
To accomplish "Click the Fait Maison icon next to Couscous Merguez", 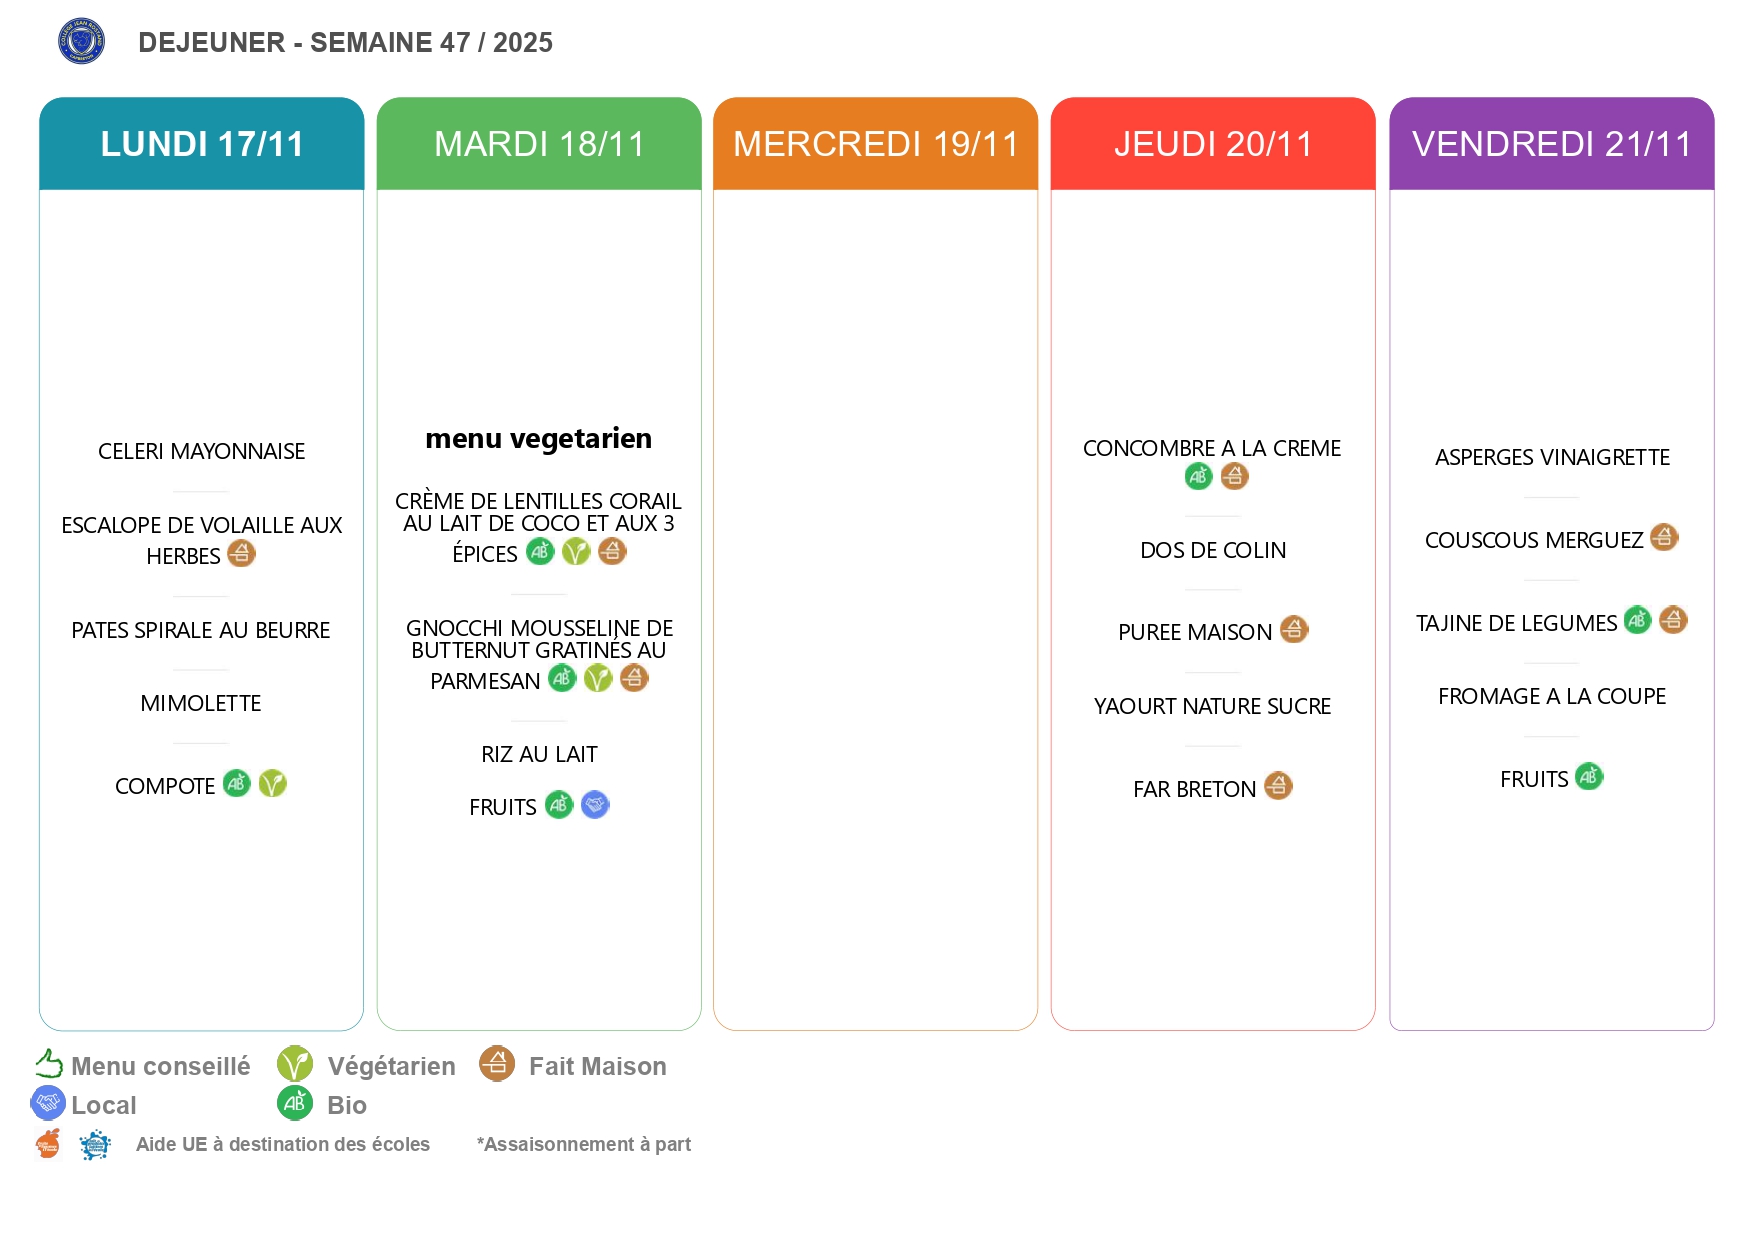I will click(x=1664, y=537).
